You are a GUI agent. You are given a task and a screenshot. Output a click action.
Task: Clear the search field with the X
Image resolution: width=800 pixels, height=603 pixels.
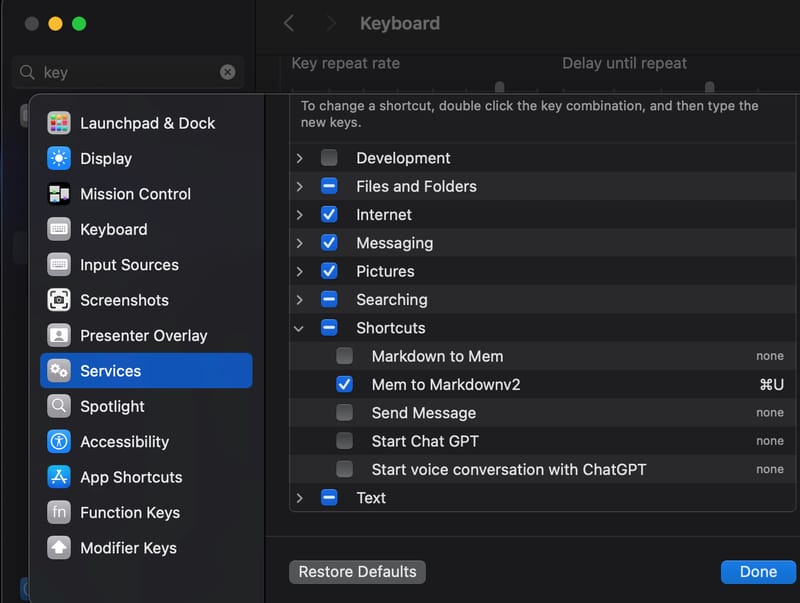click(x=228, y=72)
